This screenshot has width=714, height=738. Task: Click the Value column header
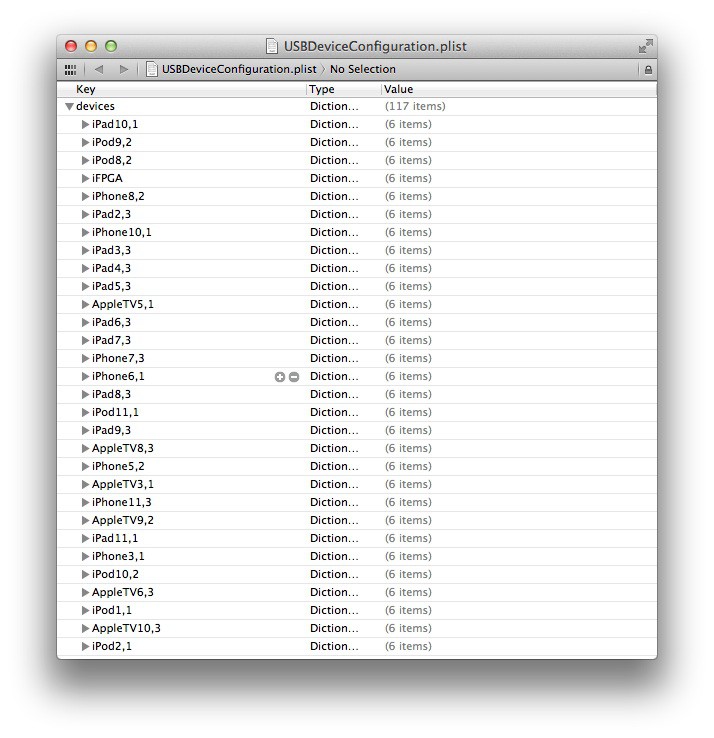(x=398, y=89)
